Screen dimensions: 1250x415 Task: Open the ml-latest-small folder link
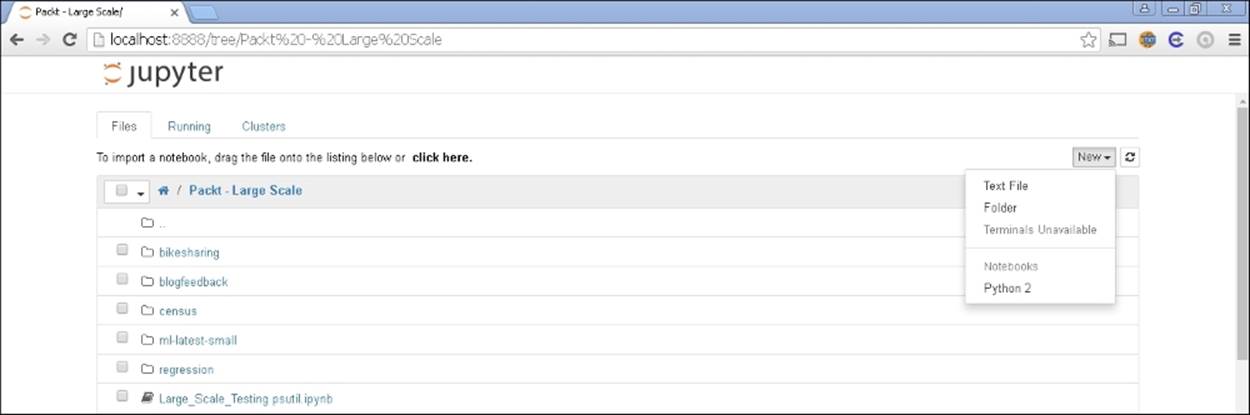(x=198, y=340)
